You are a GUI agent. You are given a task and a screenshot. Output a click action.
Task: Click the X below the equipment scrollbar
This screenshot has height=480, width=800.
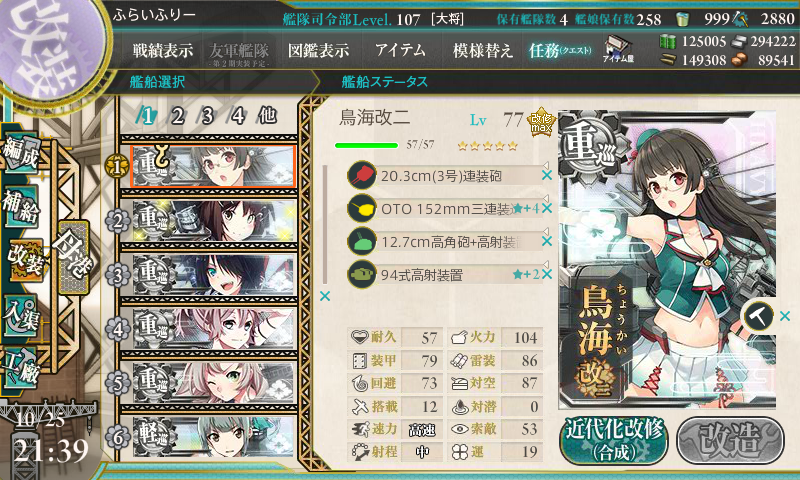click(324, 296)
